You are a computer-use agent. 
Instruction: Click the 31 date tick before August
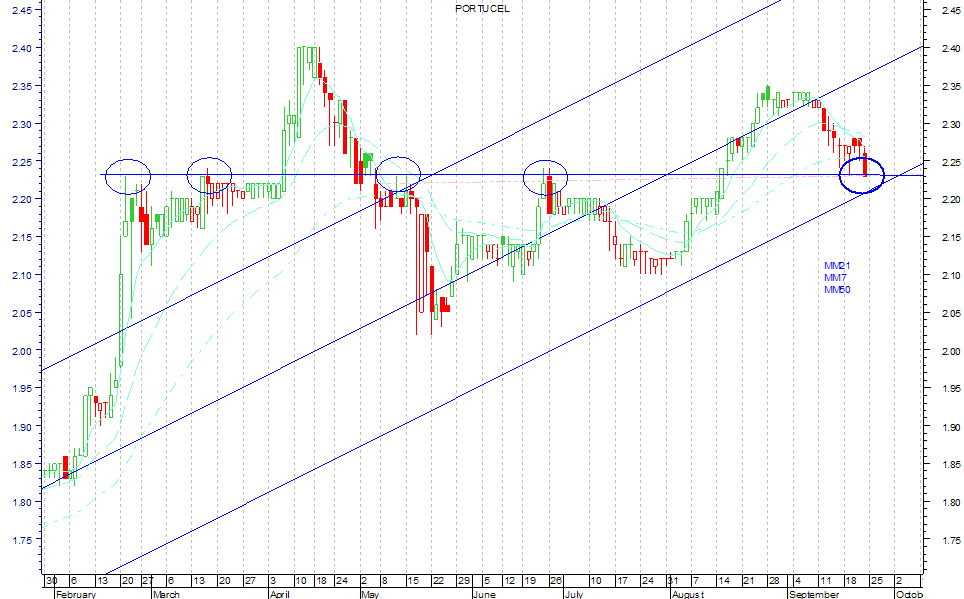pos(674,581)
